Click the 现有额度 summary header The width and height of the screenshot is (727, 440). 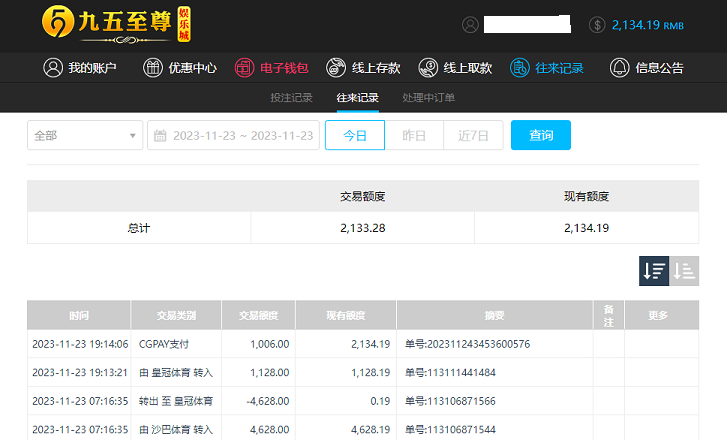(x=587, y=196)
